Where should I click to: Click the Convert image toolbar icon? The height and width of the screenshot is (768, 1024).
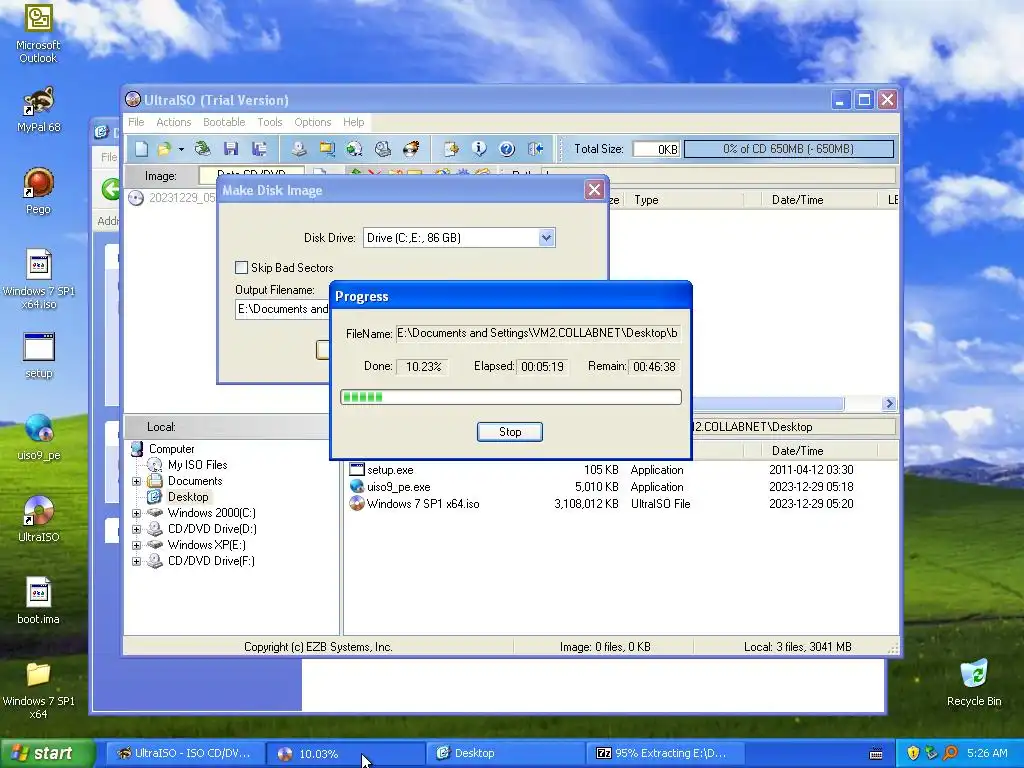[x=355, y=149]
